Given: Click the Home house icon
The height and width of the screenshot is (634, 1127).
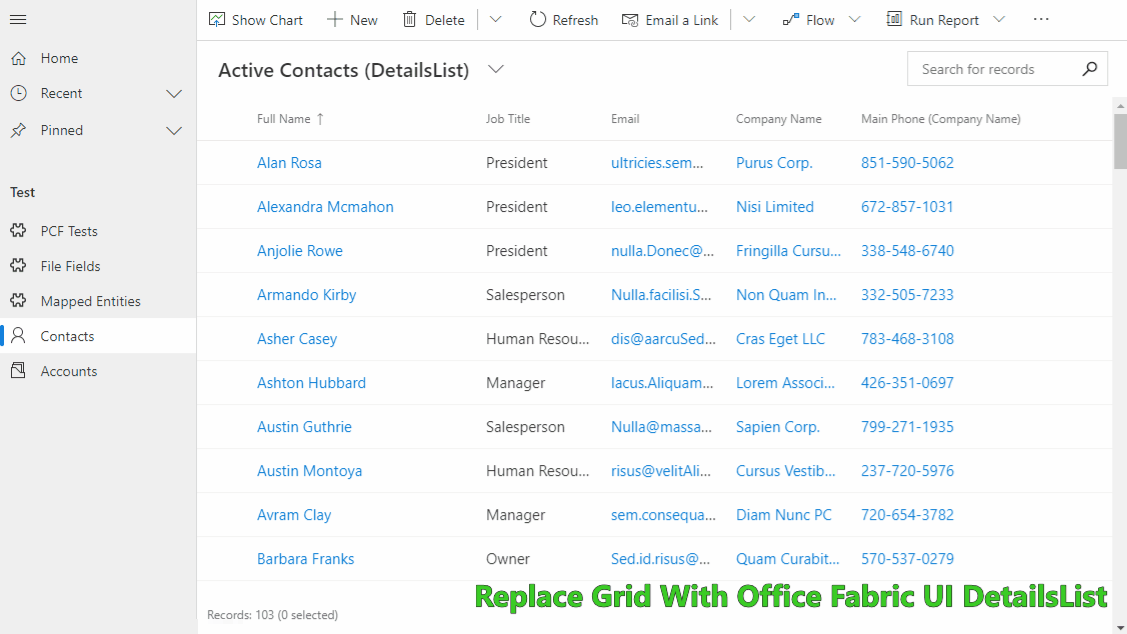Looking at the screenshot, I should (x=19, y=58).
